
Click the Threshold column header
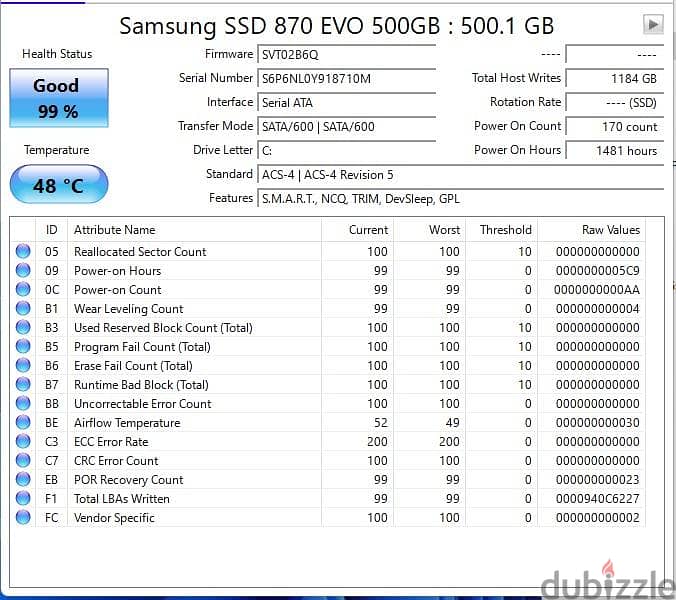coord(501,230)
